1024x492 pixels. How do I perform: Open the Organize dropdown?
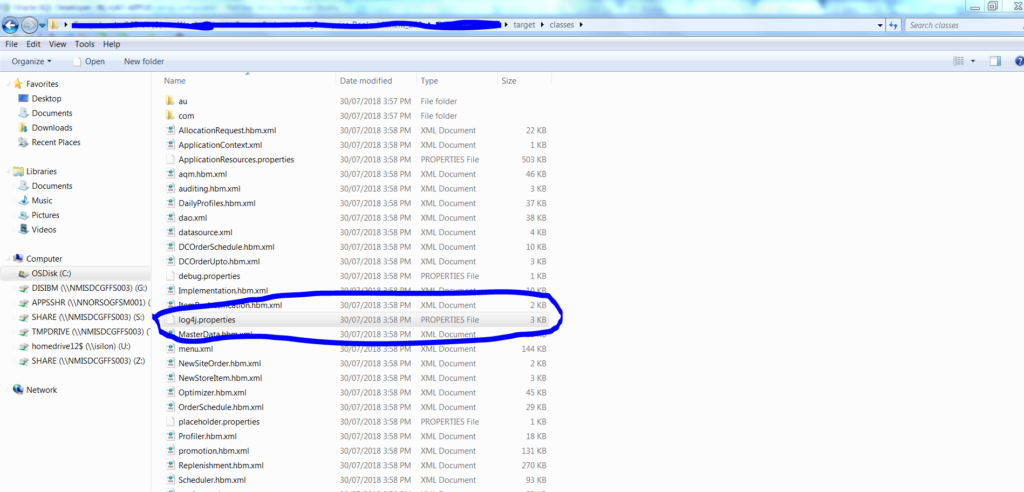(31, 61)
